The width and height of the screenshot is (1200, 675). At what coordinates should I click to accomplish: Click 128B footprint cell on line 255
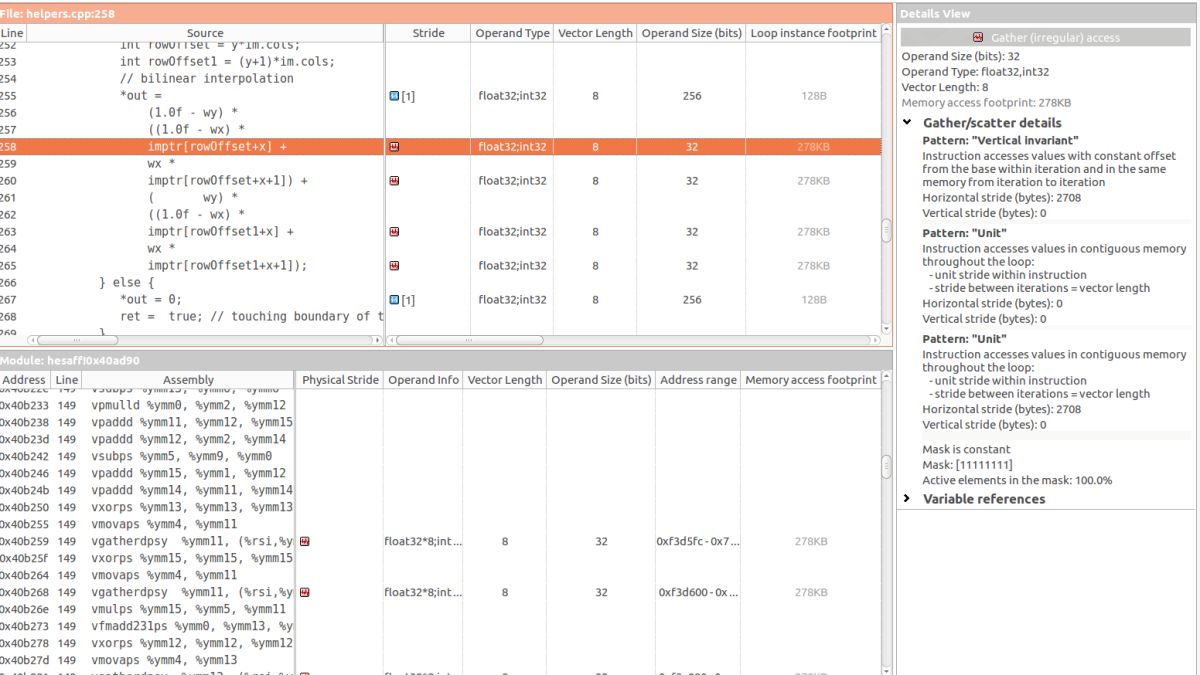pyautogui.click(x=813, y=96)
